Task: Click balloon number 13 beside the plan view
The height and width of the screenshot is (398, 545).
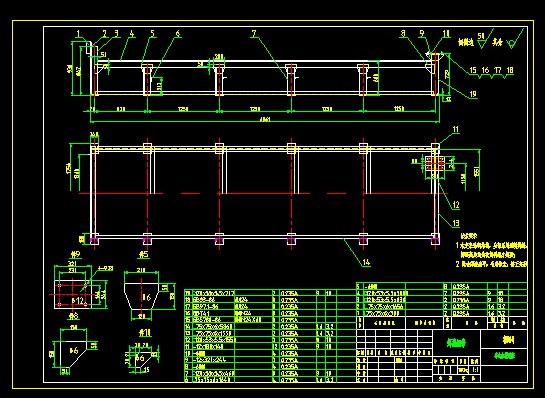Action: (456, 223)
